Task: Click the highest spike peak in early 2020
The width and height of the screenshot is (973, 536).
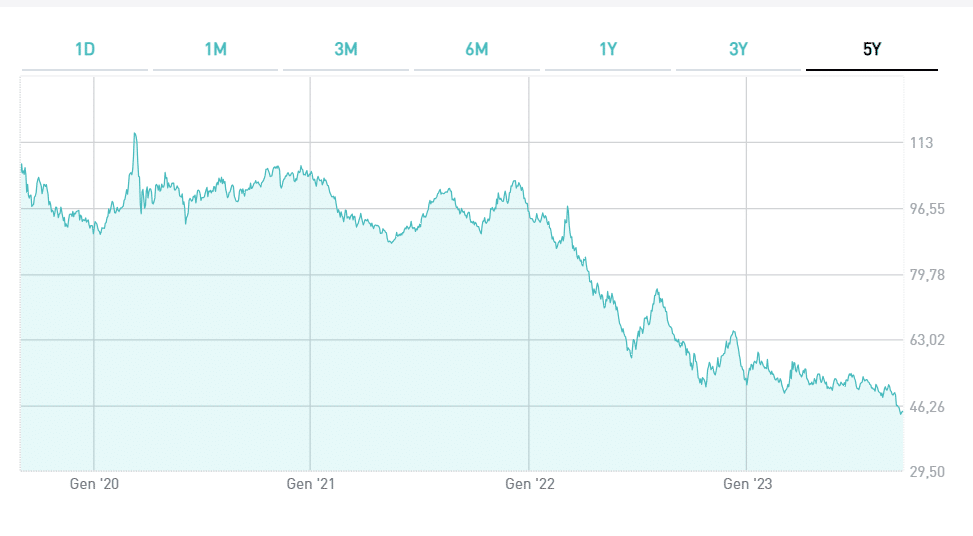Action: (135, 134)
